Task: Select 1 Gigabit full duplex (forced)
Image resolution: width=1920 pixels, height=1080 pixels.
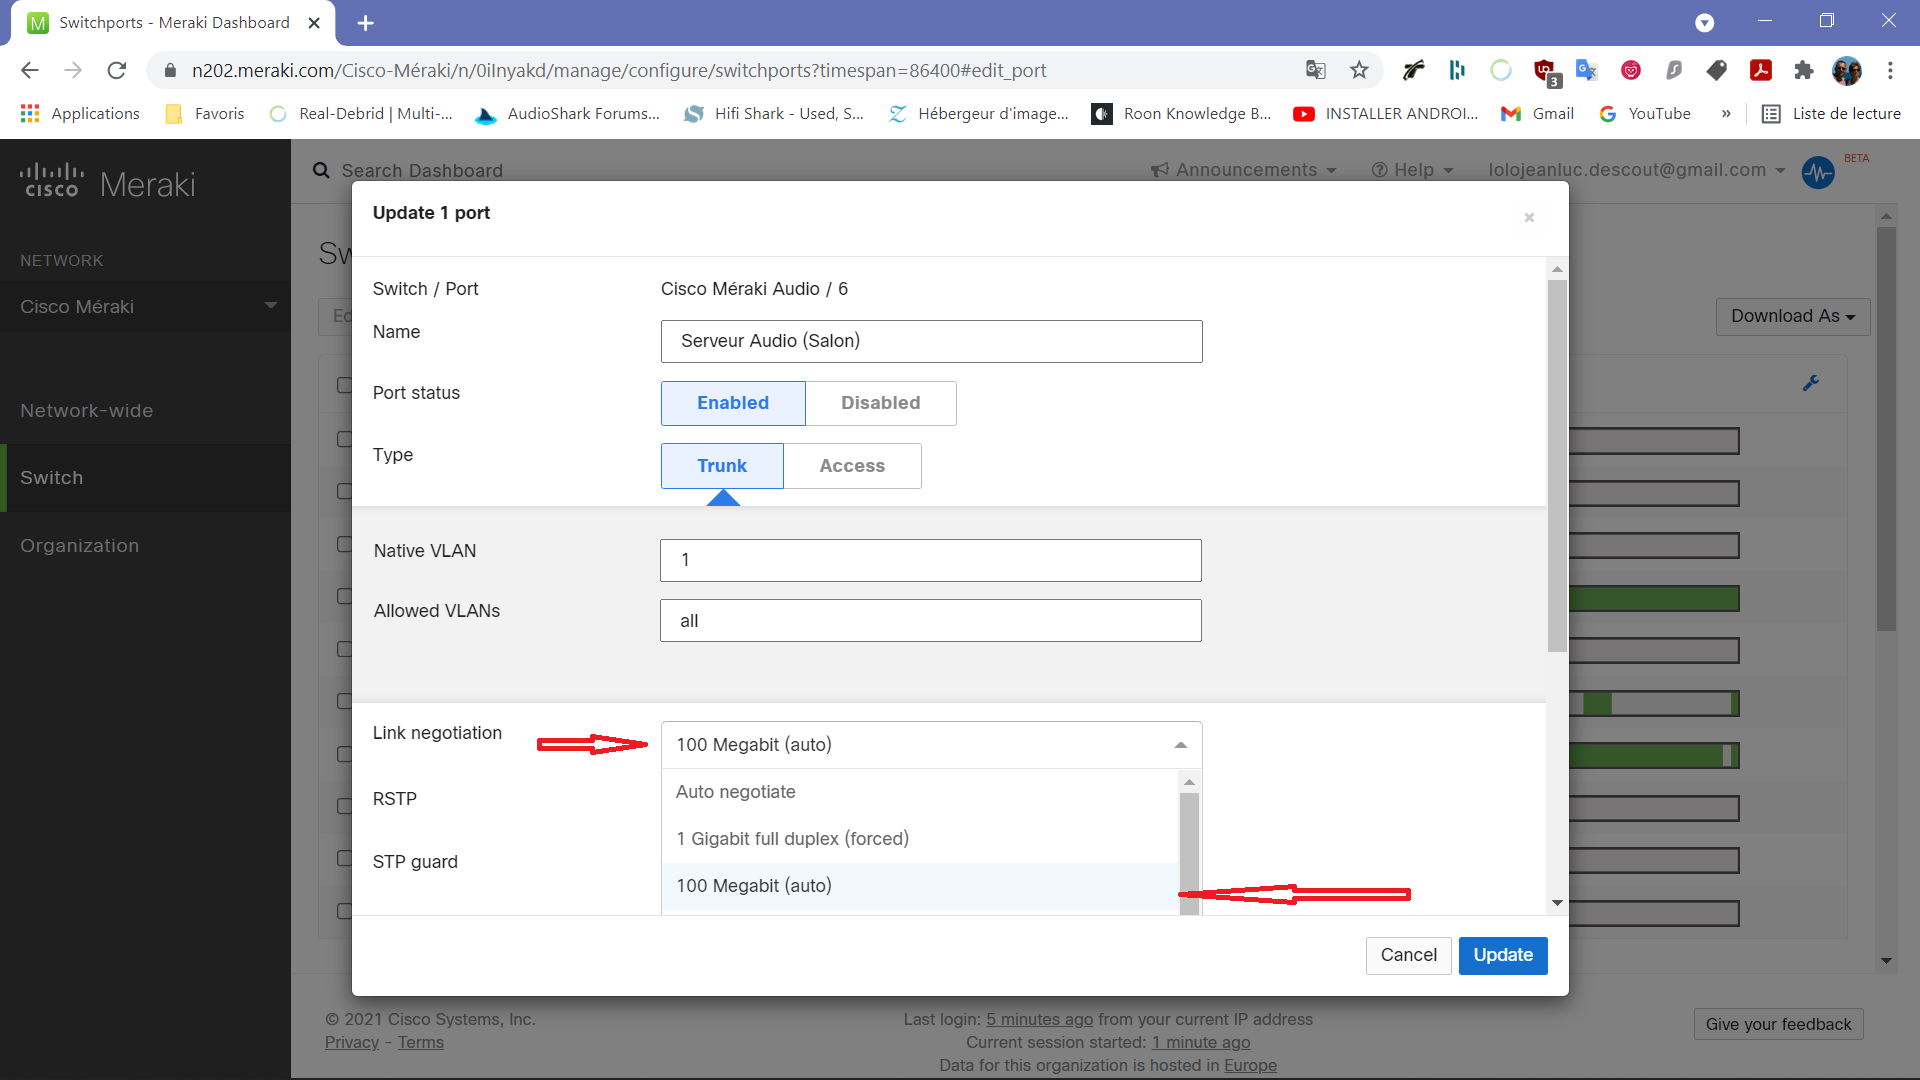Action: pyautogui.click(x=792, y=839)
